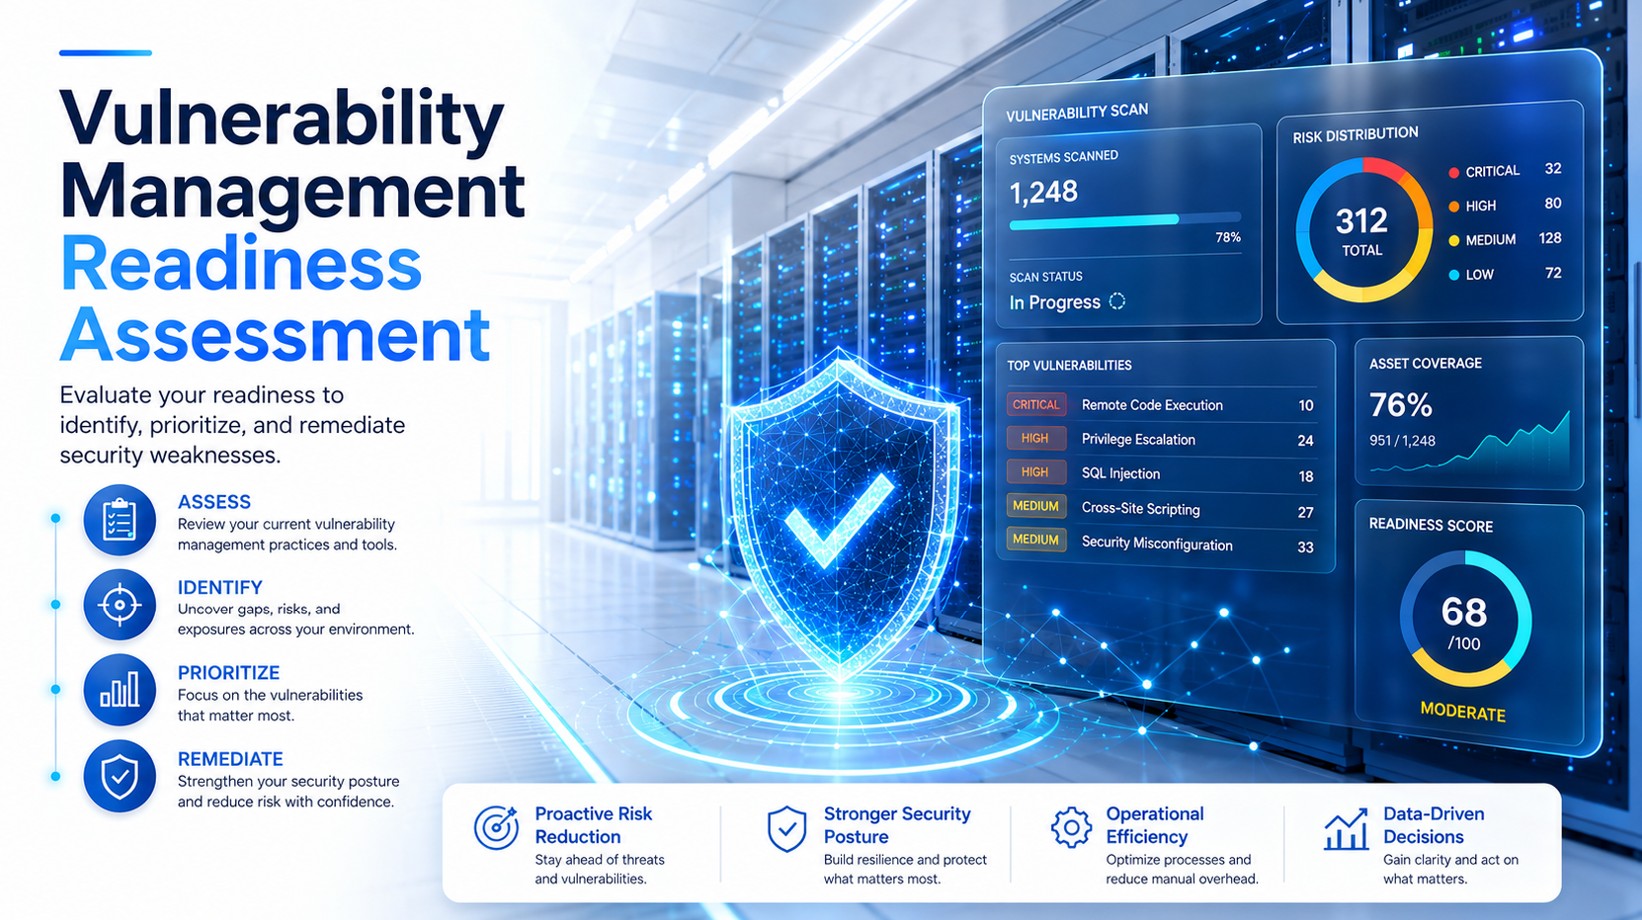Click the CRITICAL badge for Remote Code Execution
Viewport: 1642px width, 920px height.
coord(1036,405)
